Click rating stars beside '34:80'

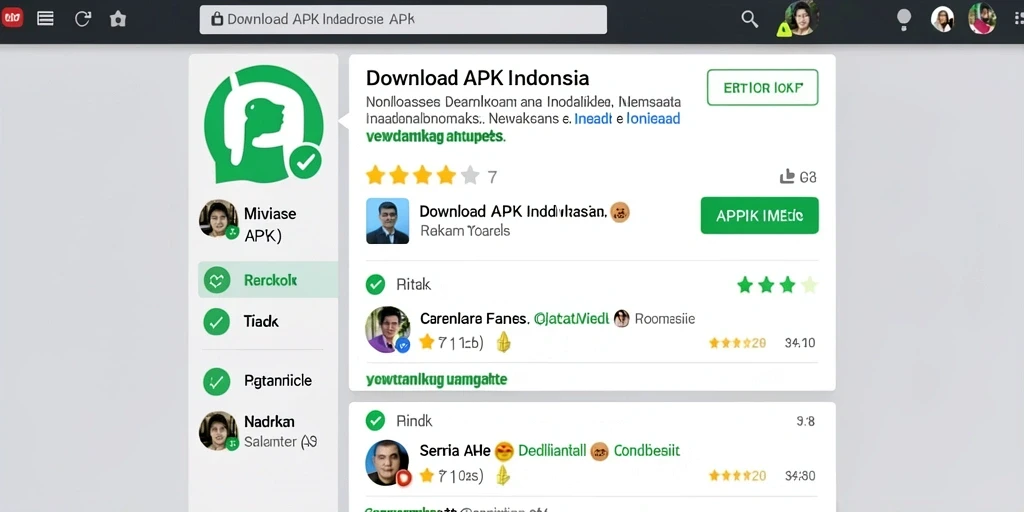coord(737,476)
